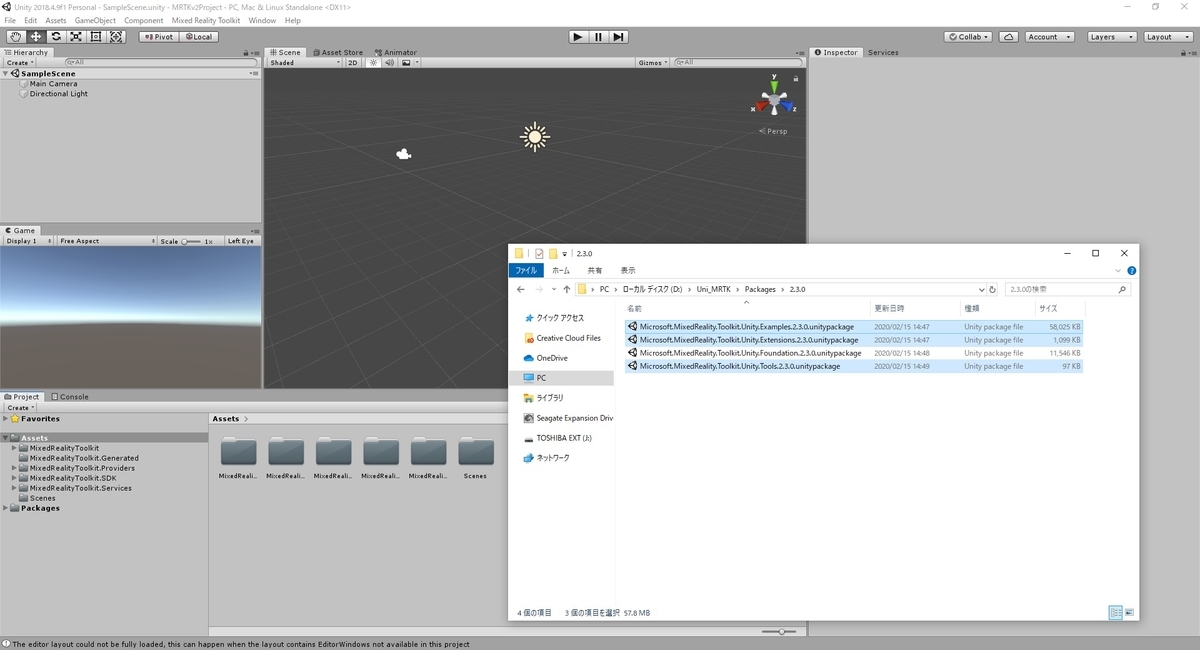Open the Display 1 dropdown in Game view

pyautogui.click(x=27, y=241)
